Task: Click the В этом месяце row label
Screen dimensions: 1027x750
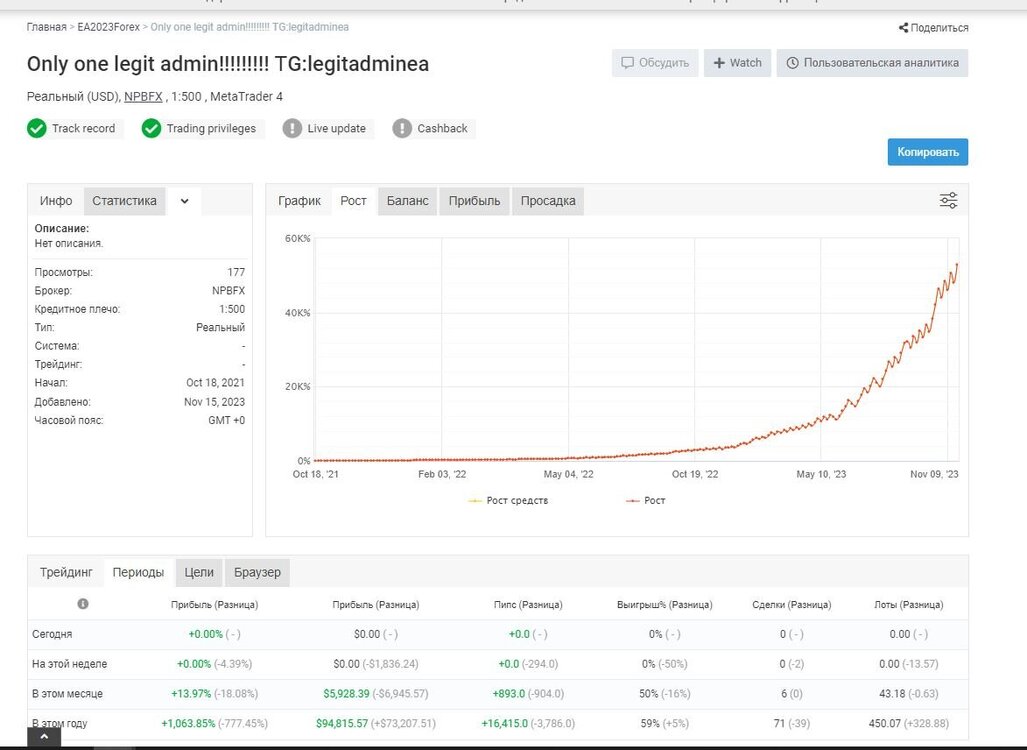Action: (67, 694)
